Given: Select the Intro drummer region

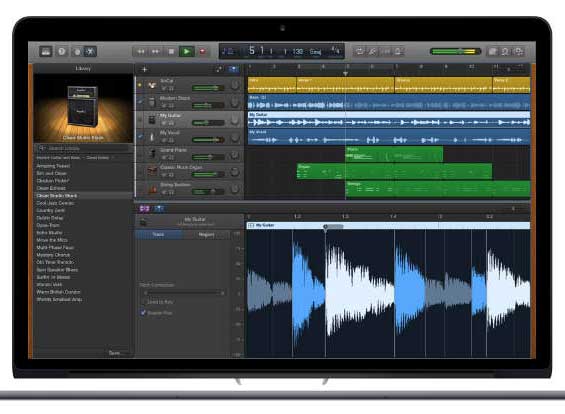Looking at the screenshot, I should pyautogui.click(x=272, y=85).
